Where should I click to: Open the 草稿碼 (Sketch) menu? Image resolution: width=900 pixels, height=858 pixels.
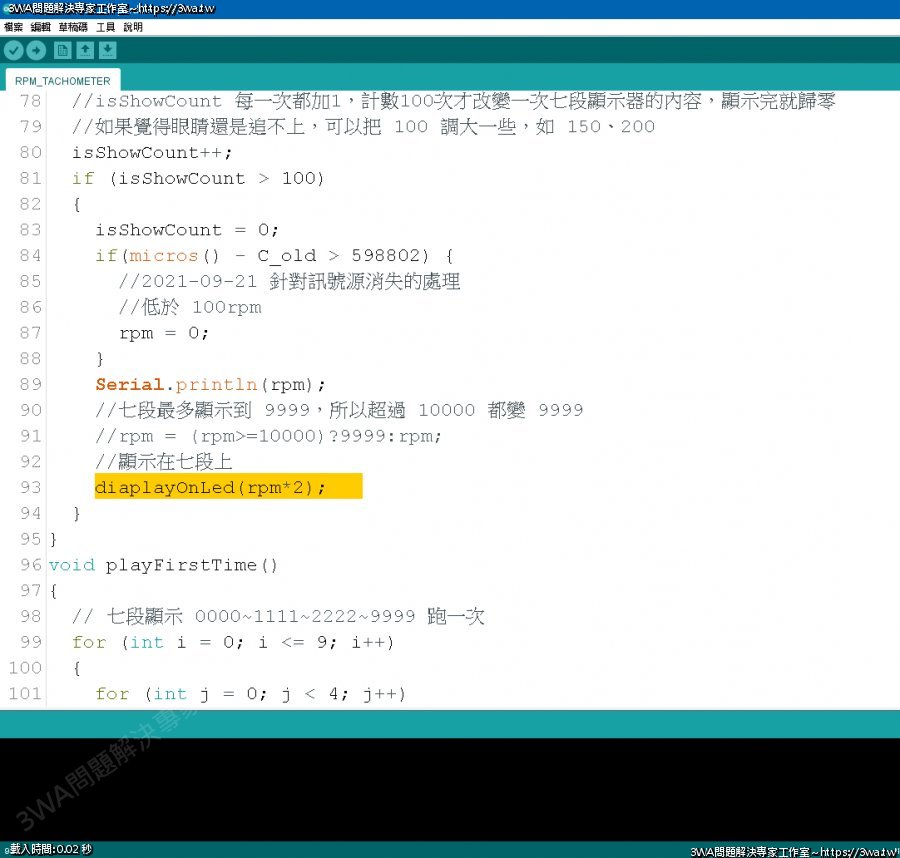pyautogui.click(x=73, y=27)
